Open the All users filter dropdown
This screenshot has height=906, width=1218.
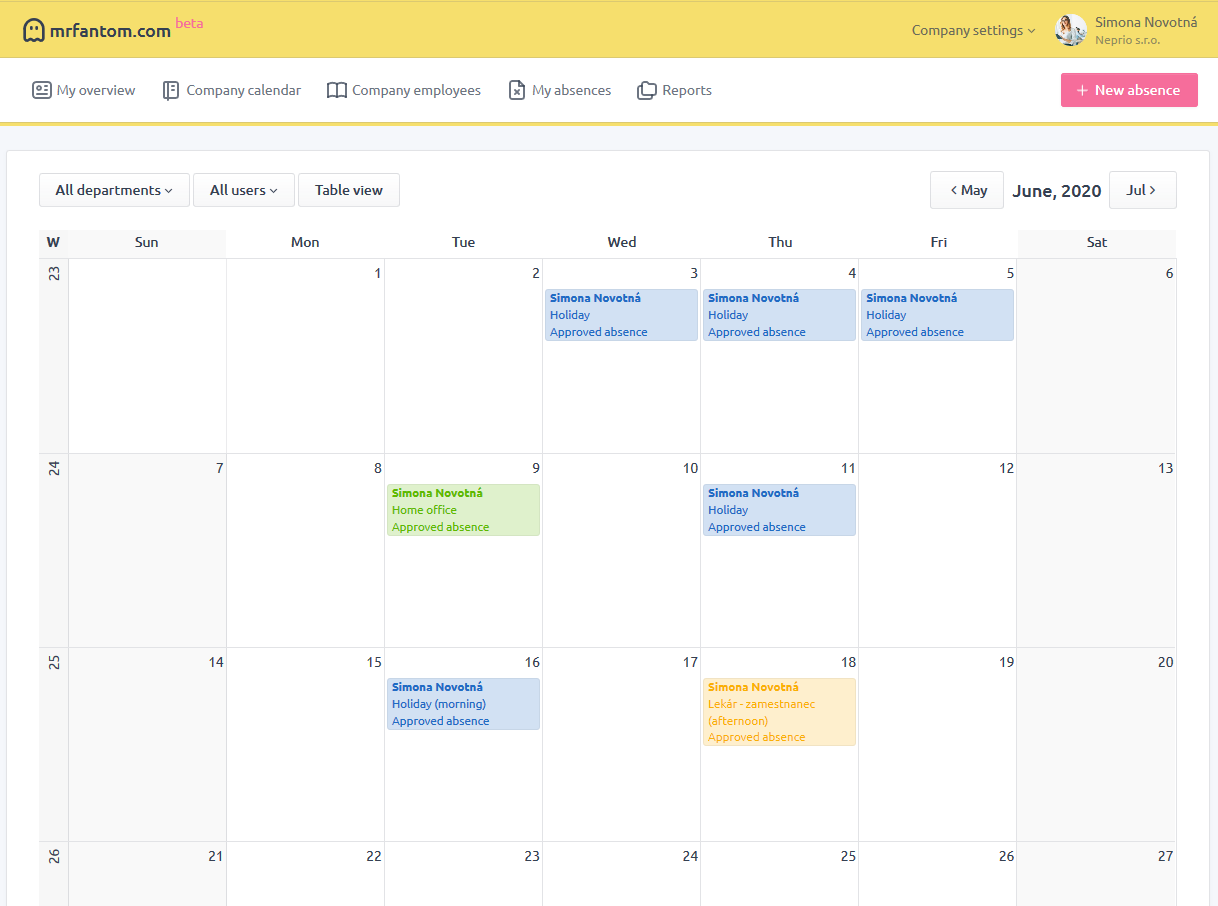[244, 190]
